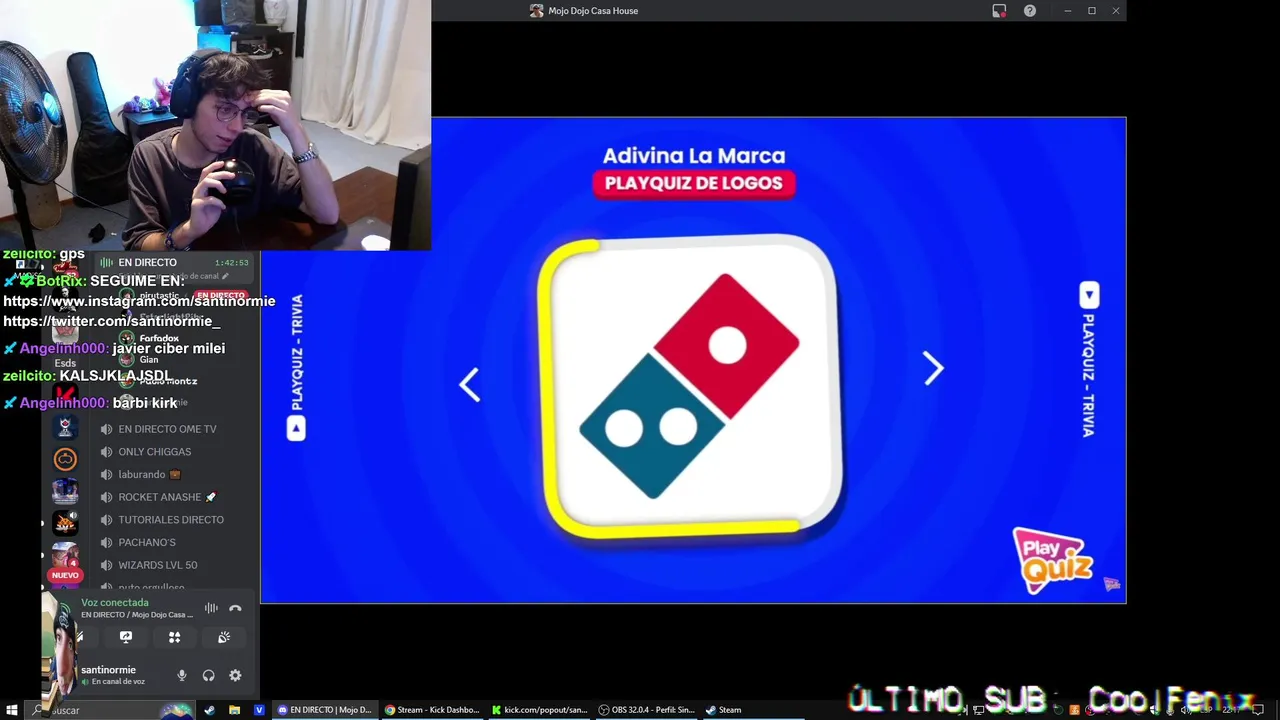The width and height of the screenshot is (1280, 720).
Task: Open the instagram.com/santinormie link in chat
Action: 139,301
